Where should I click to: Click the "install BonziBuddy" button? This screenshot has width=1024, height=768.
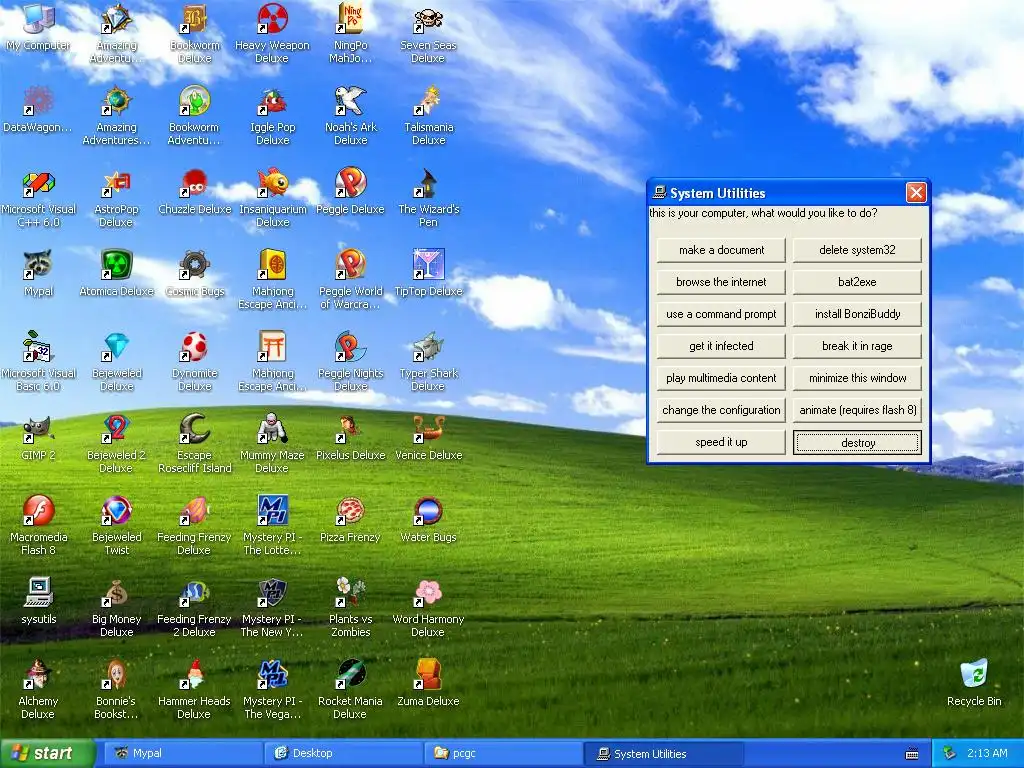pos(857,314)
